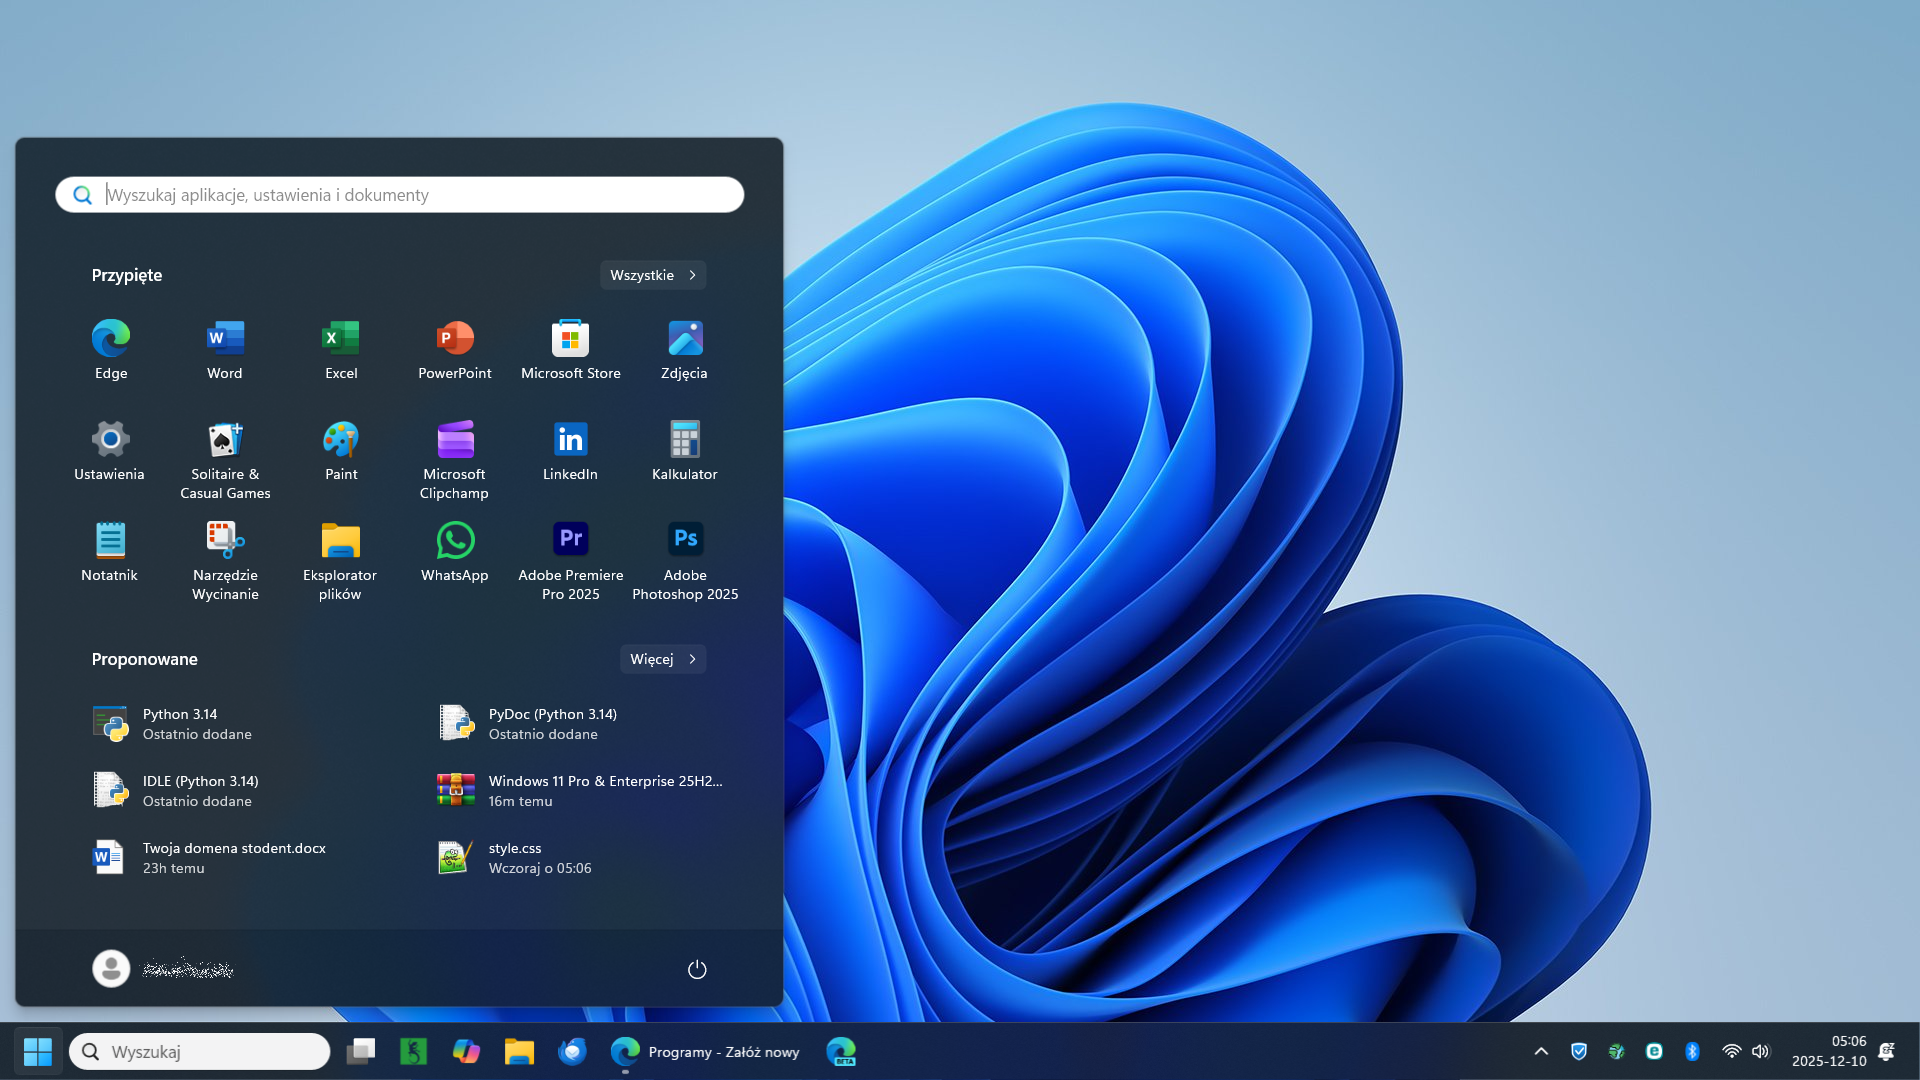Open the user account profile button
Screen dimensions: 1920x1080
(112, 969)
